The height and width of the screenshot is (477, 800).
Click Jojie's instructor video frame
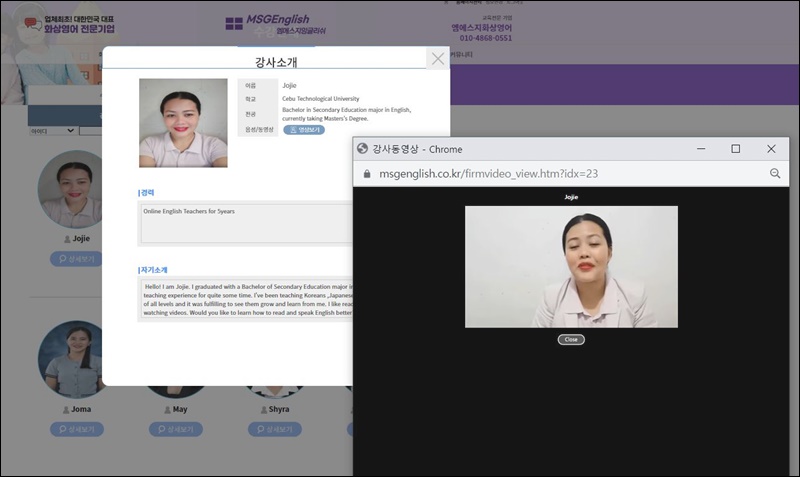571,267
